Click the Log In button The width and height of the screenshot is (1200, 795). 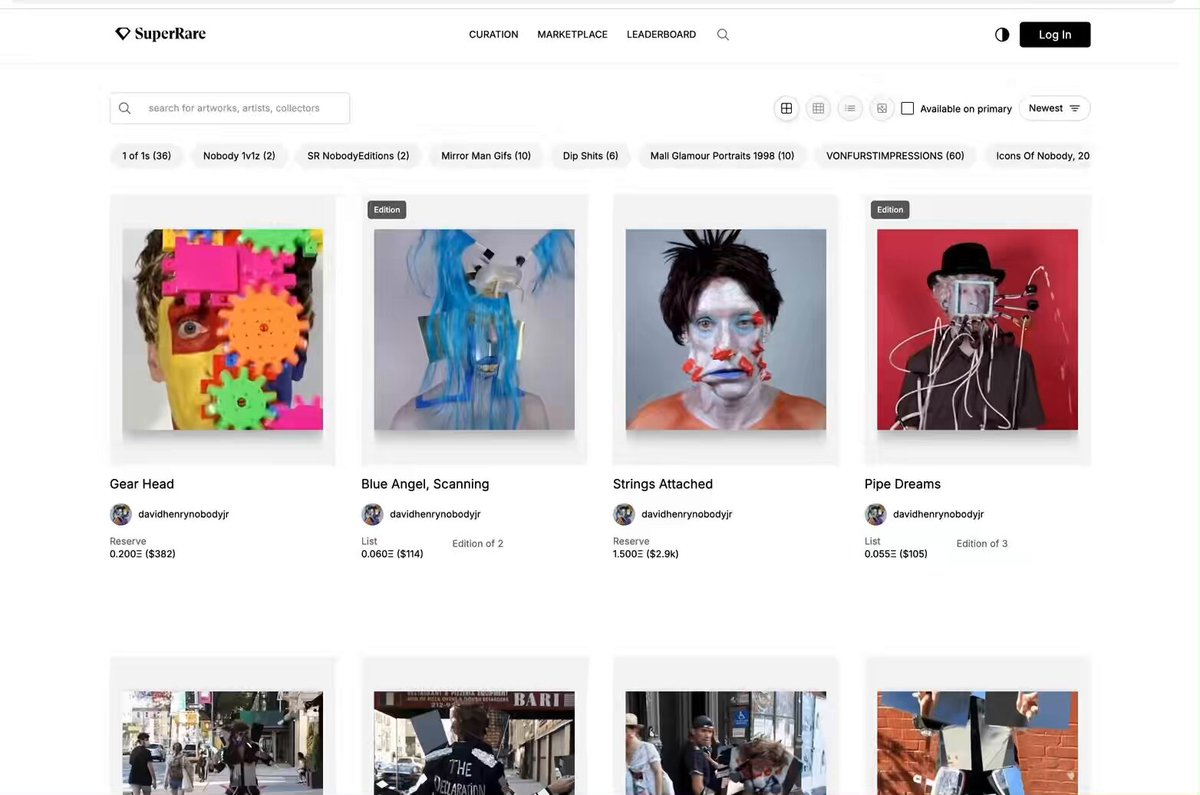pos(1055,34)
